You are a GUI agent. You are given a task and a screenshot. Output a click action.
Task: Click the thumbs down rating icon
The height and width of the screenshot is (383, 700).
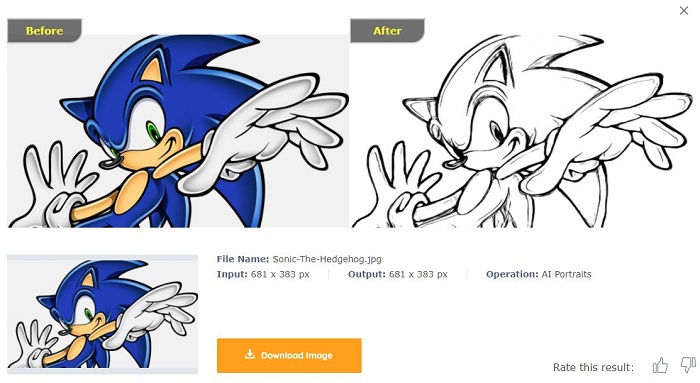coord(688,365)
